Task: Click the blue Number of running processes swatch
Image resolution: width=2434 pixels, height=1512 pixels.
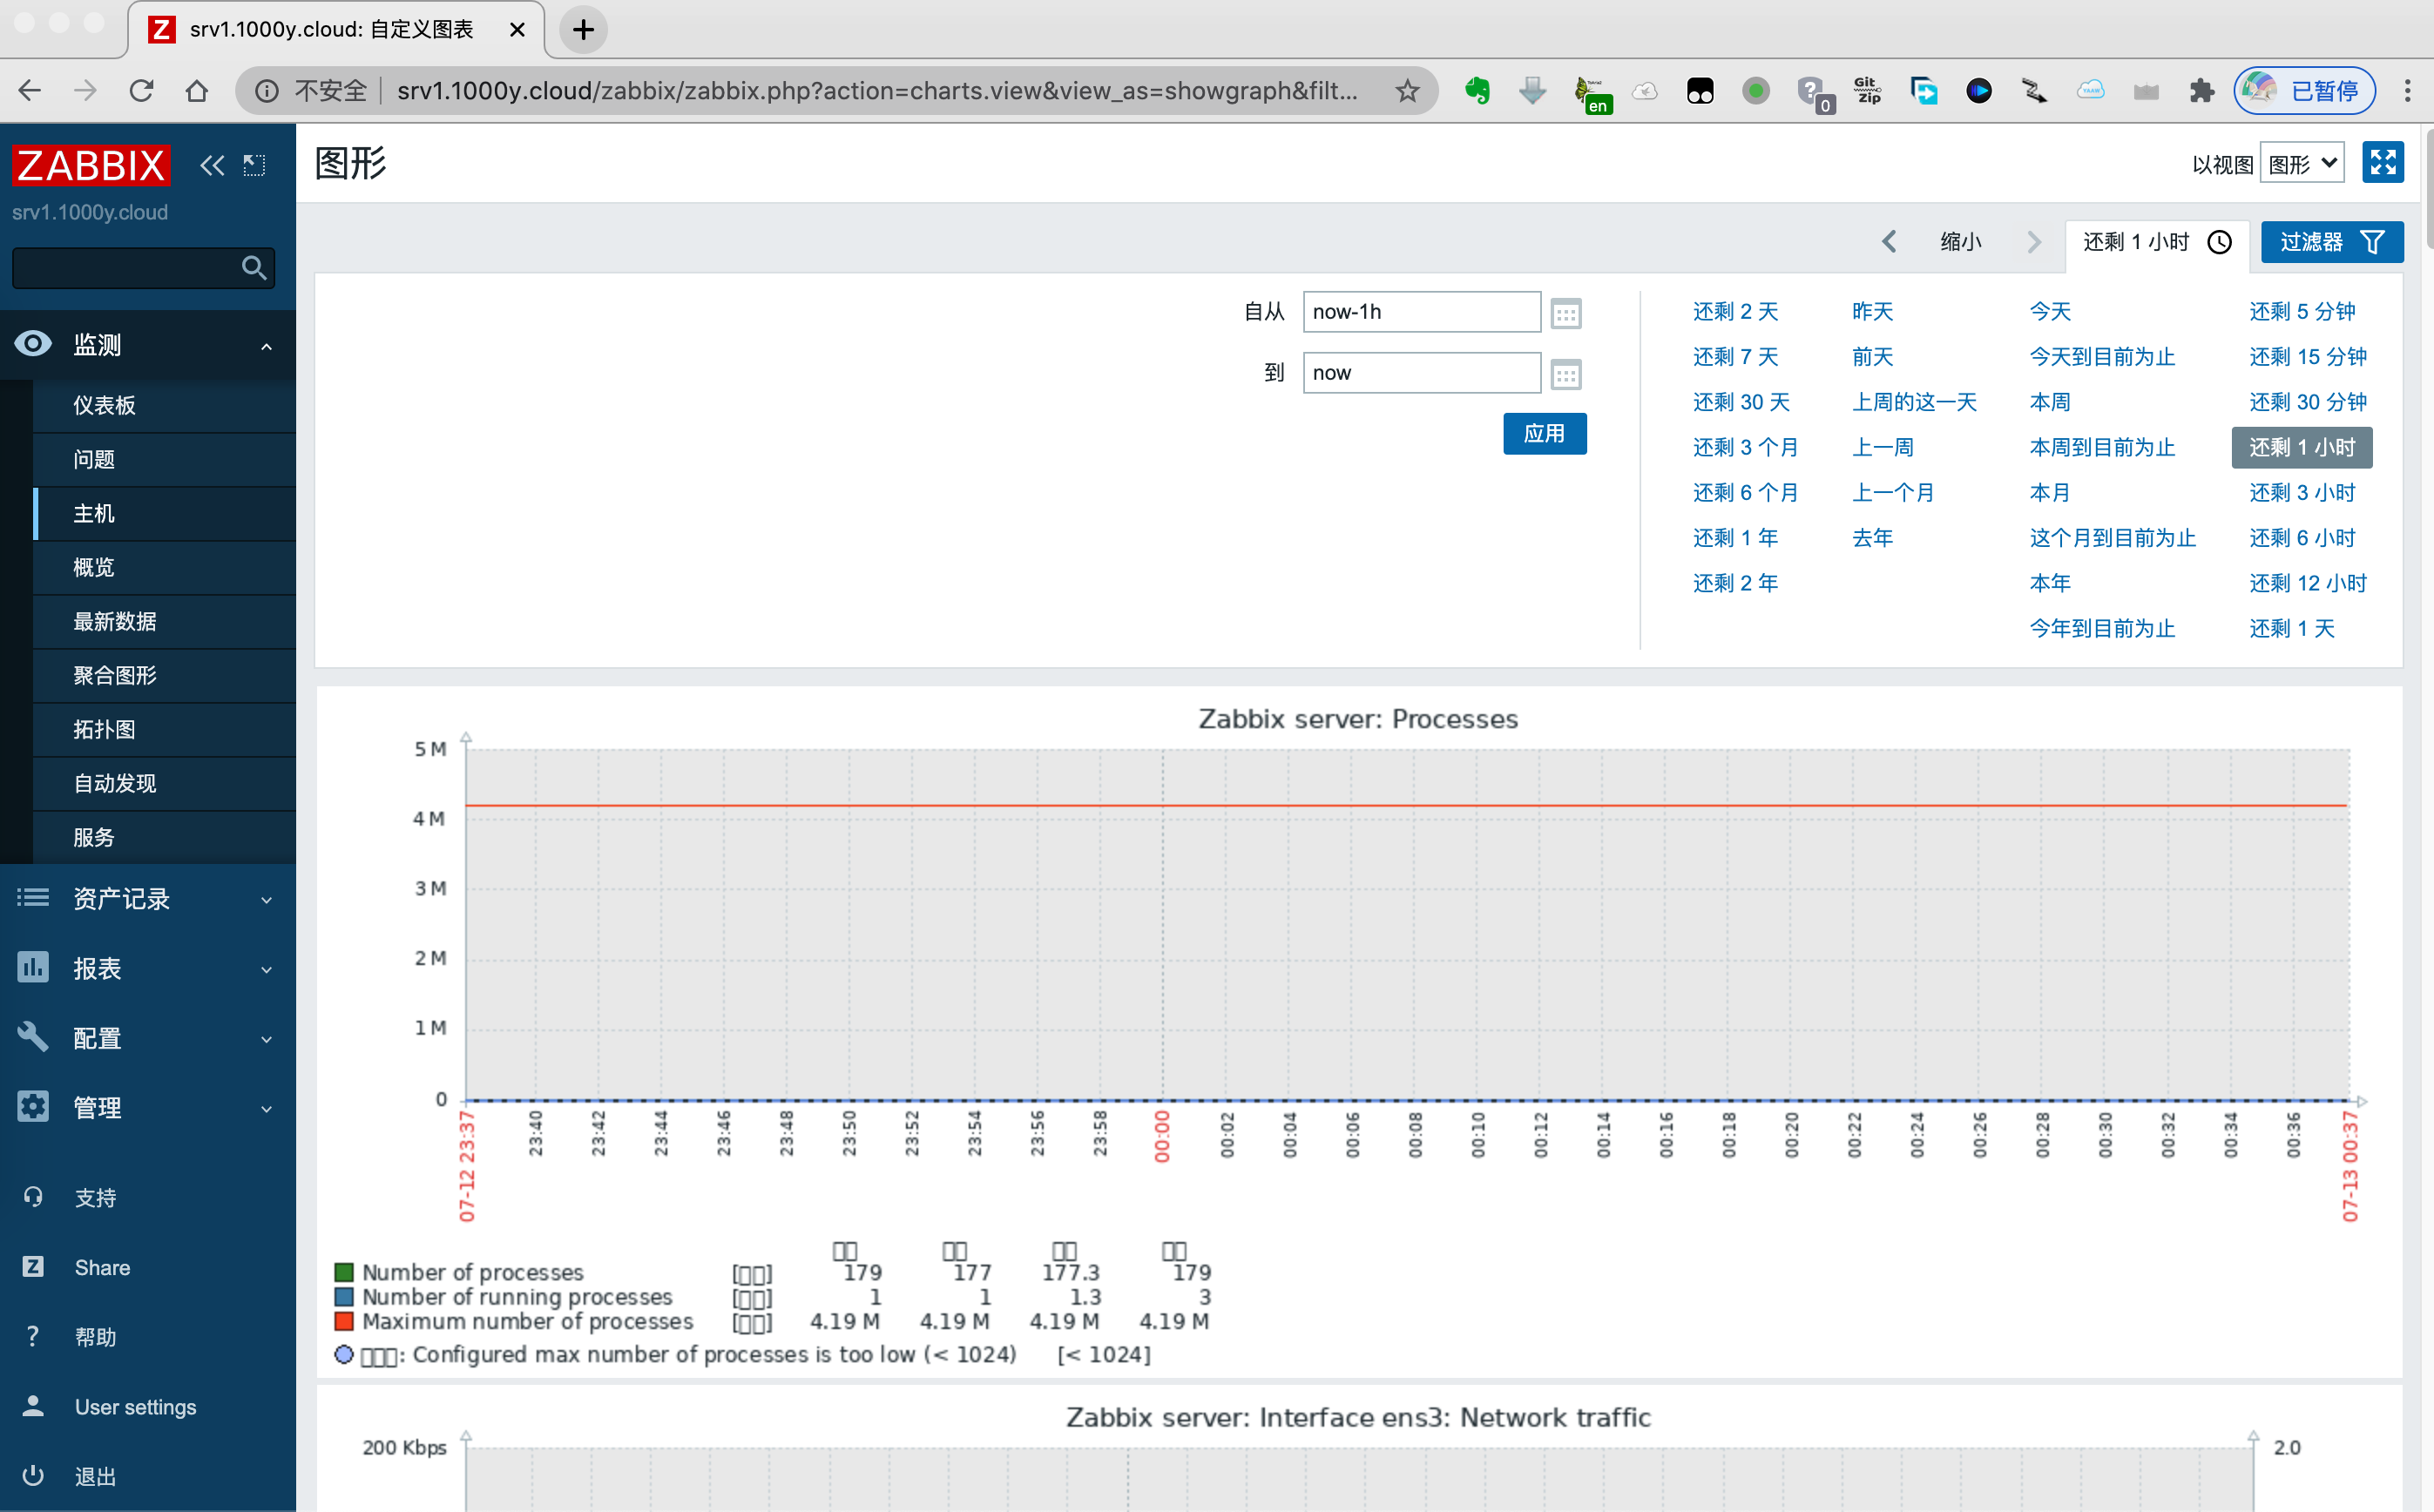Action: pyautogui.click(x=344, y=1296)
